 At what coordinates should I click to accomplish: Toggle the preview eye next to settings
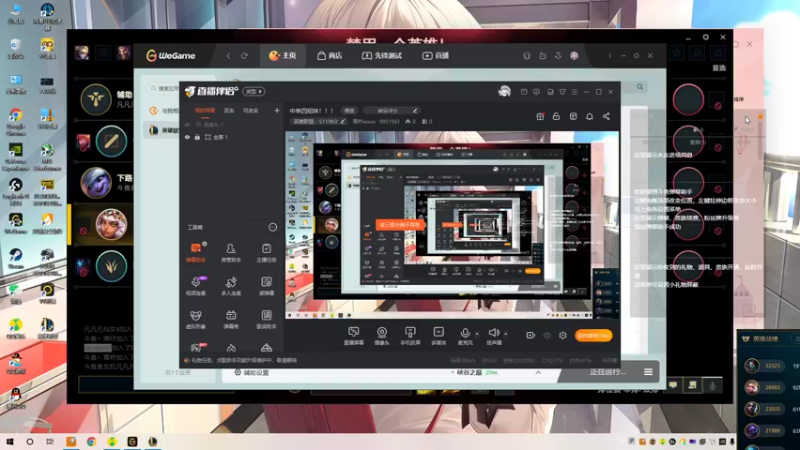pyautogui.click(x=547, y=335)
